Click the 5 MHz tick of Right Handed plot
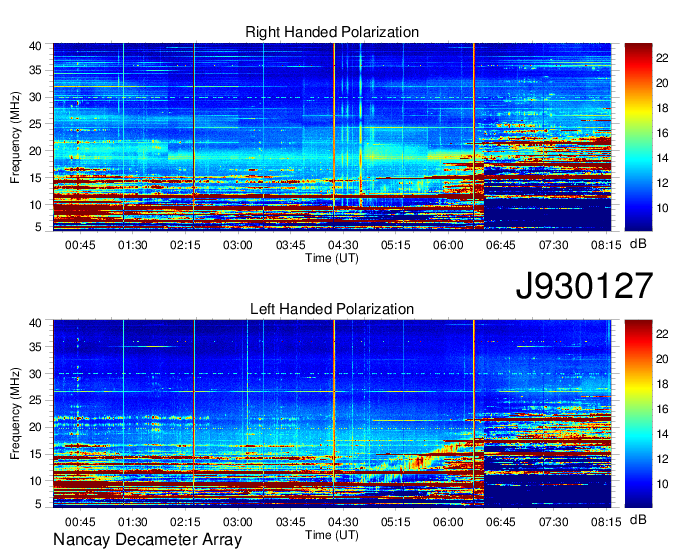Screen dimensions: 680x552 38,227
